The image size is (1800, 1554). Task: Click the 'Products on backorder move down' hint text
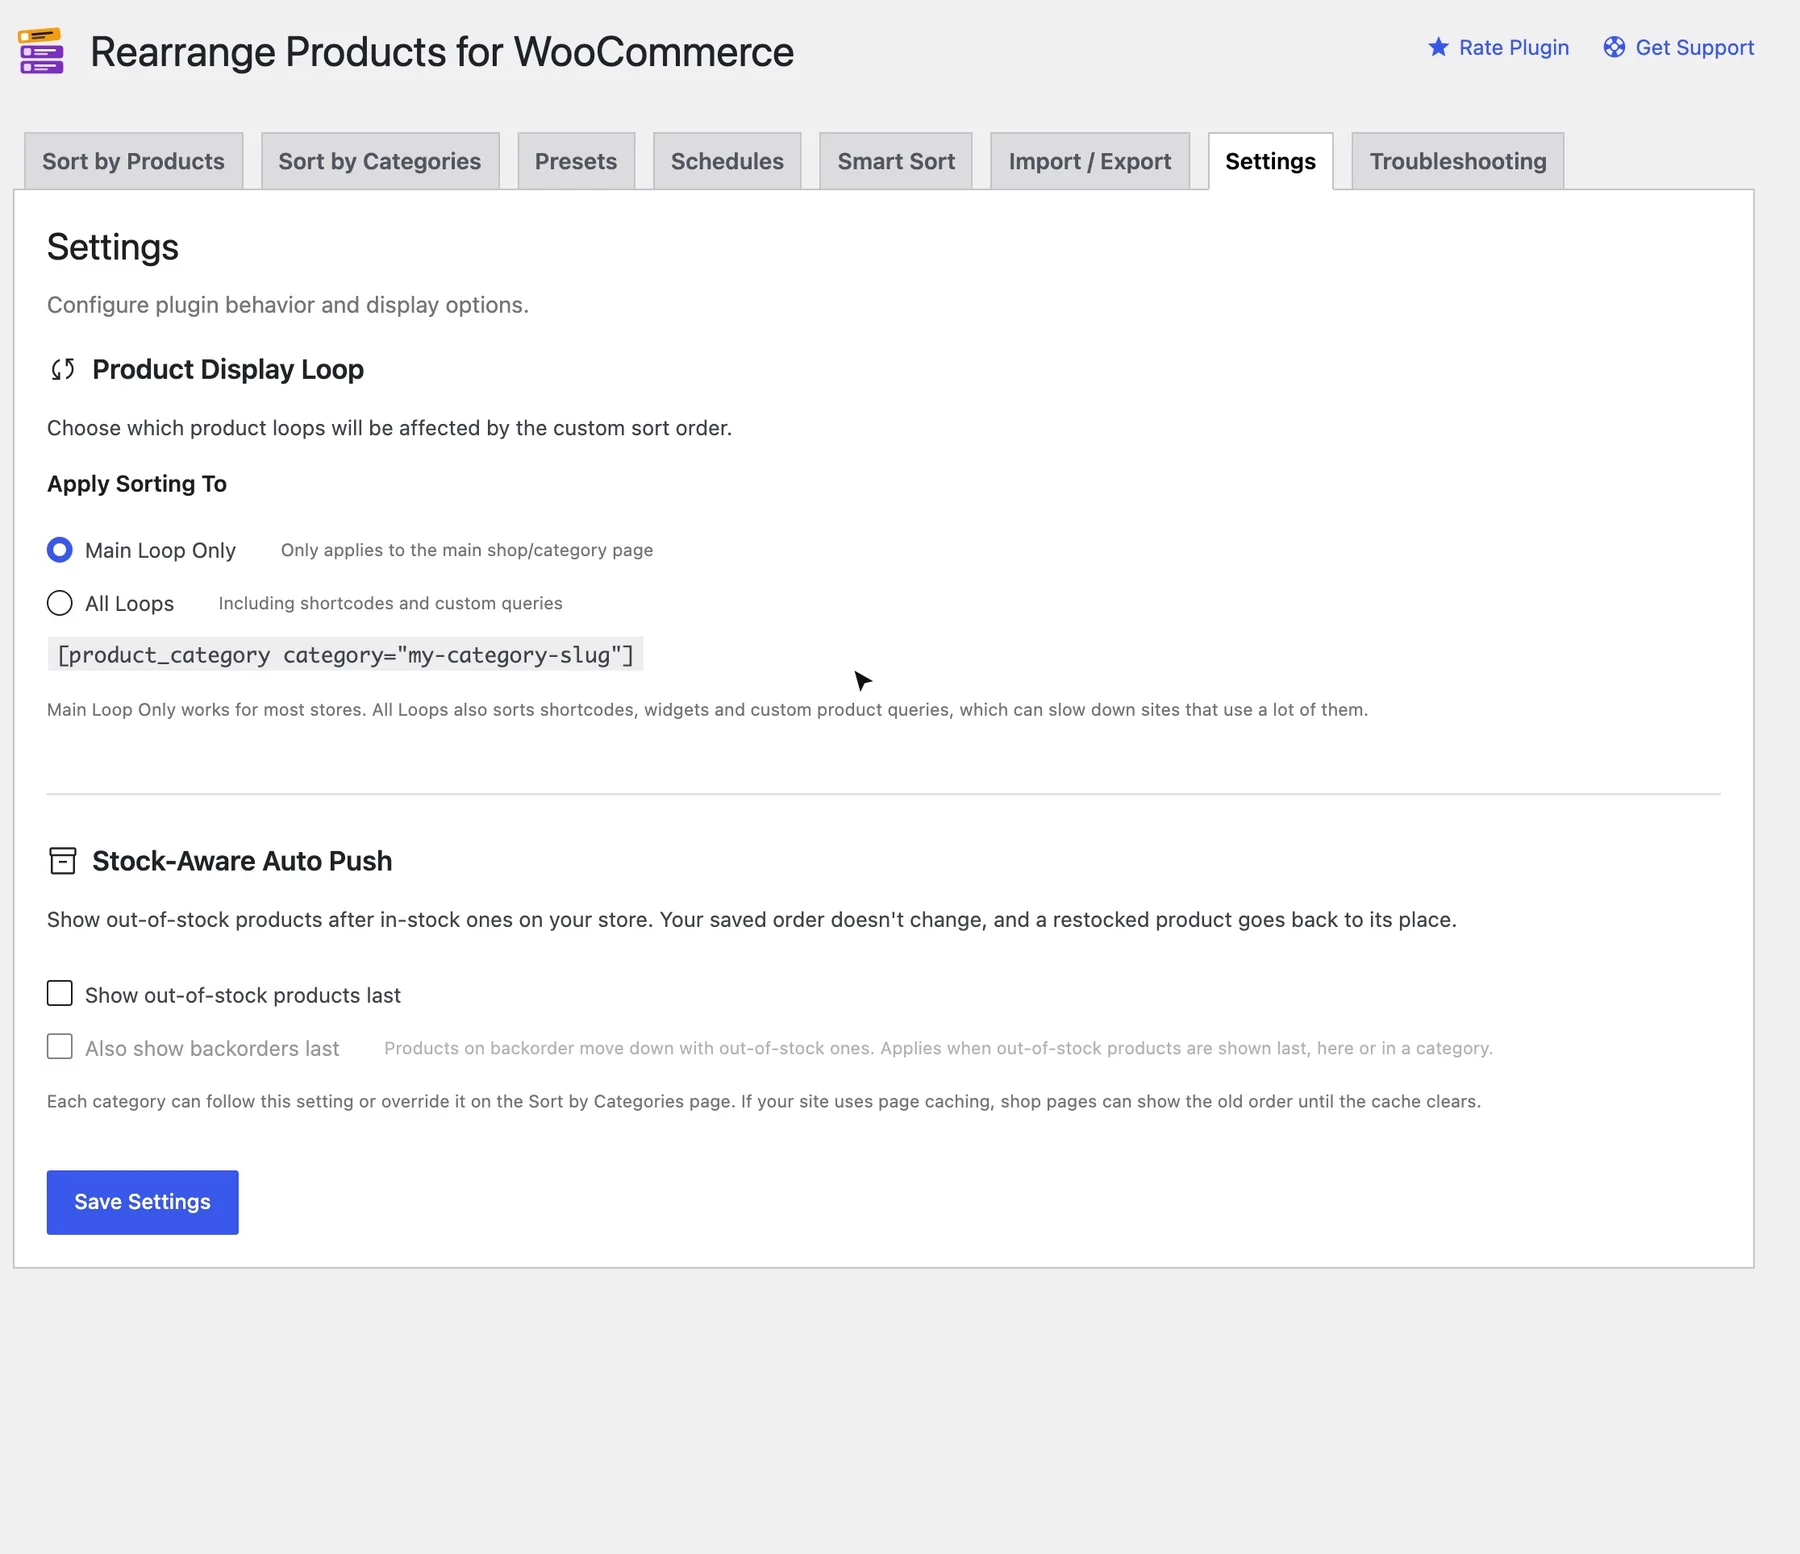click(938, 1048)
